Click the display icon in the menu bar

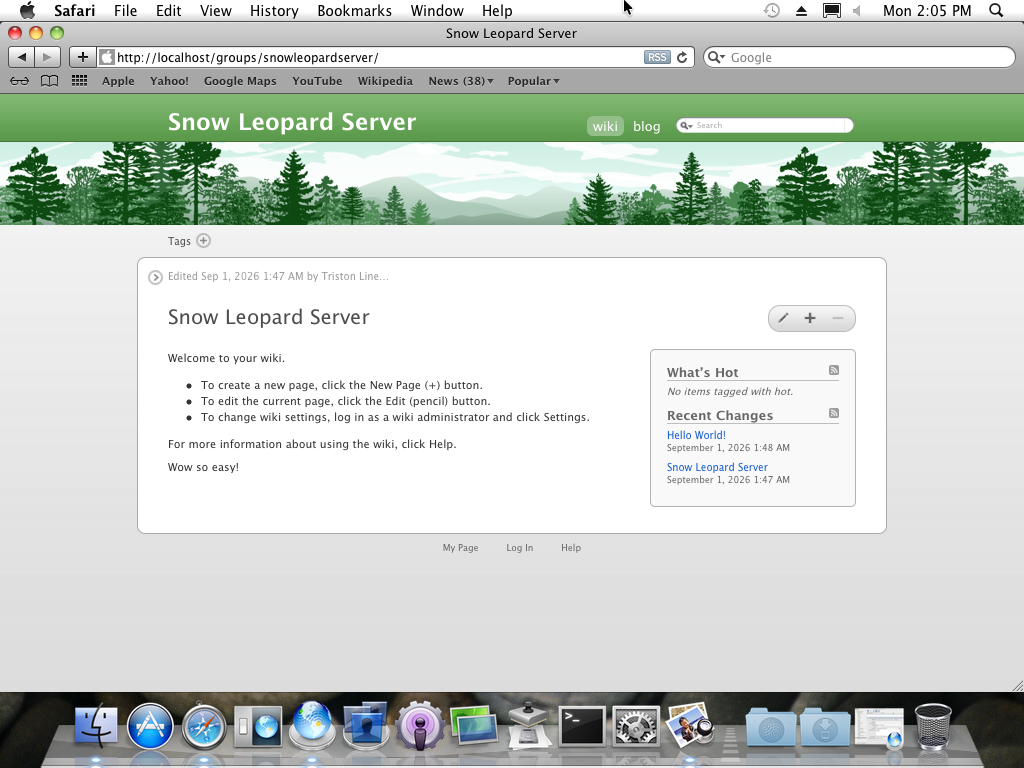831,10
